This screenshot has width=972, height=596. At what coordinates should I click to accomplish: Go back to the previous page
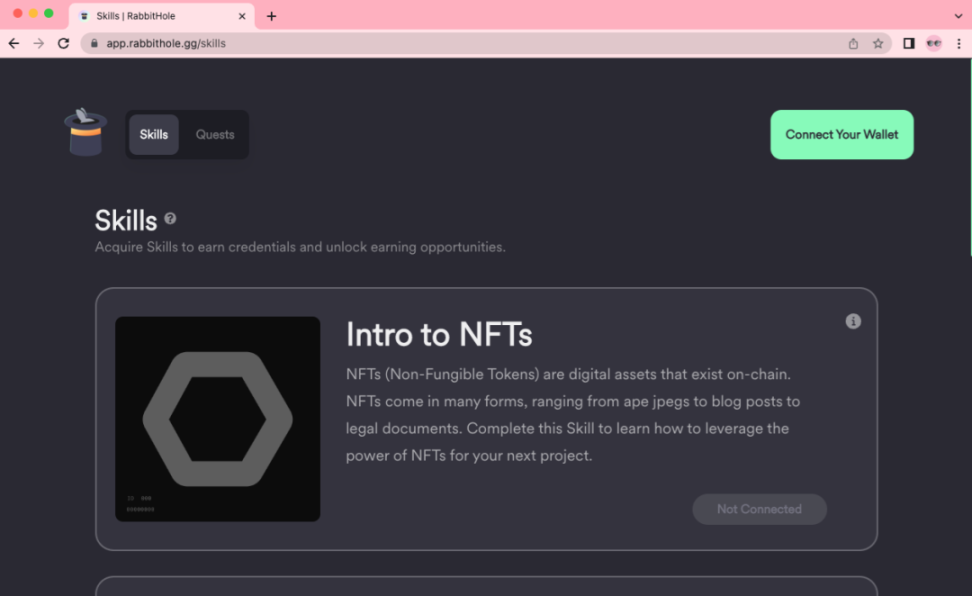pyautogui.click(x=14, y=43)
